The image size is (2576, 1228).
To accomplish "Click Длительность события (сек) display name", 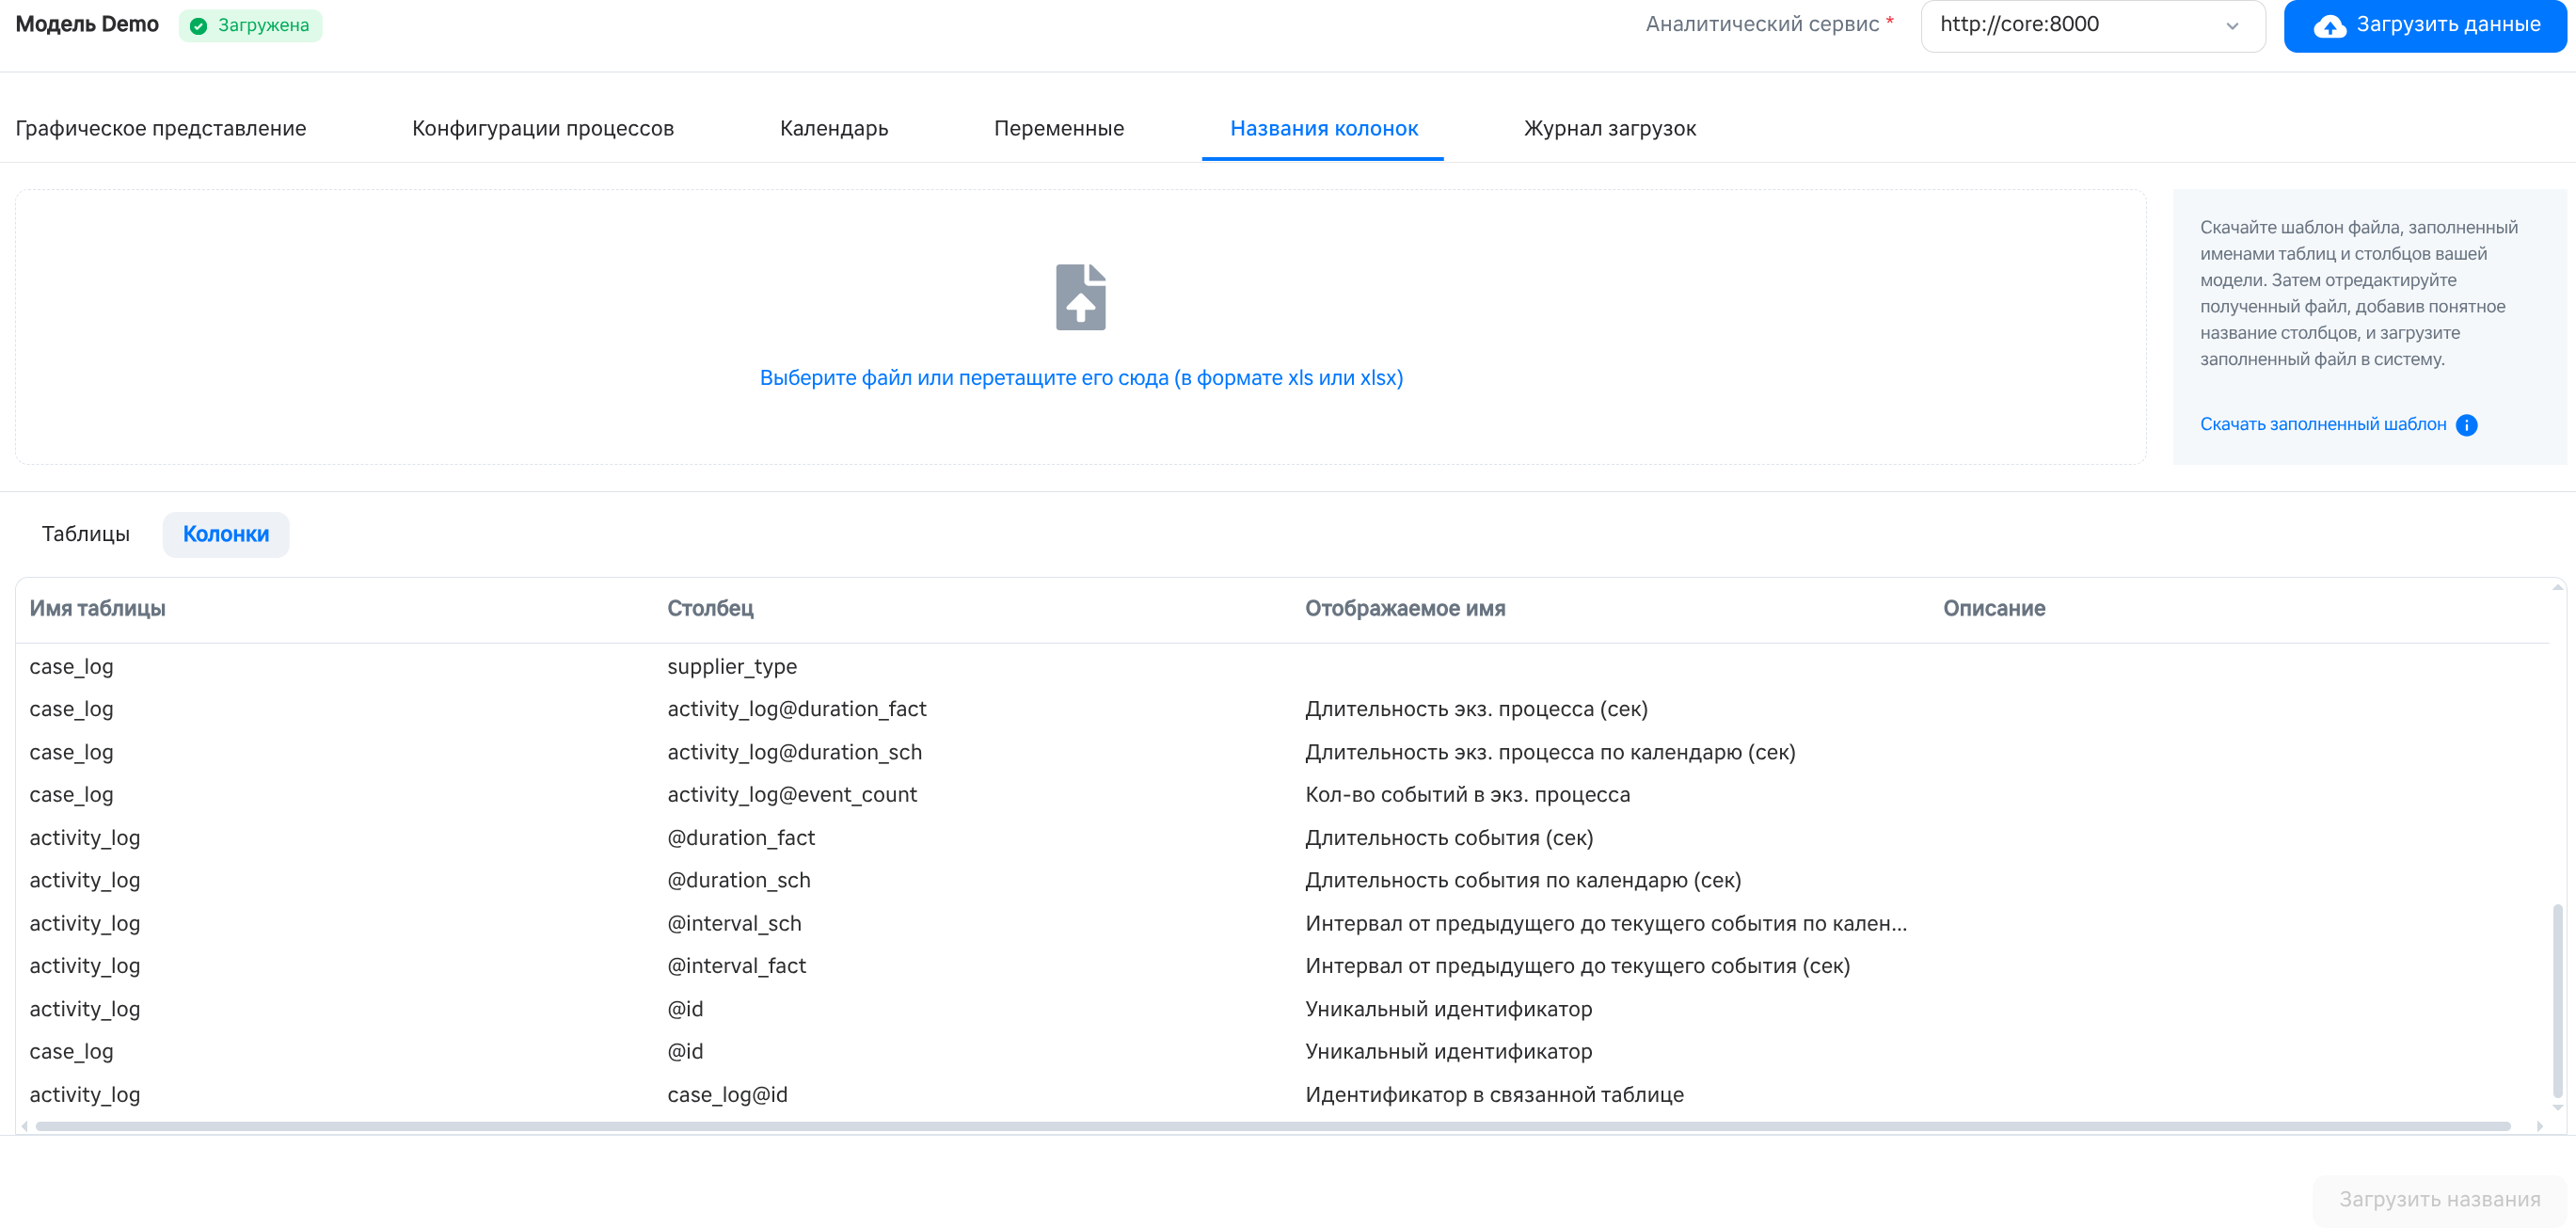I will point(1449,838).
